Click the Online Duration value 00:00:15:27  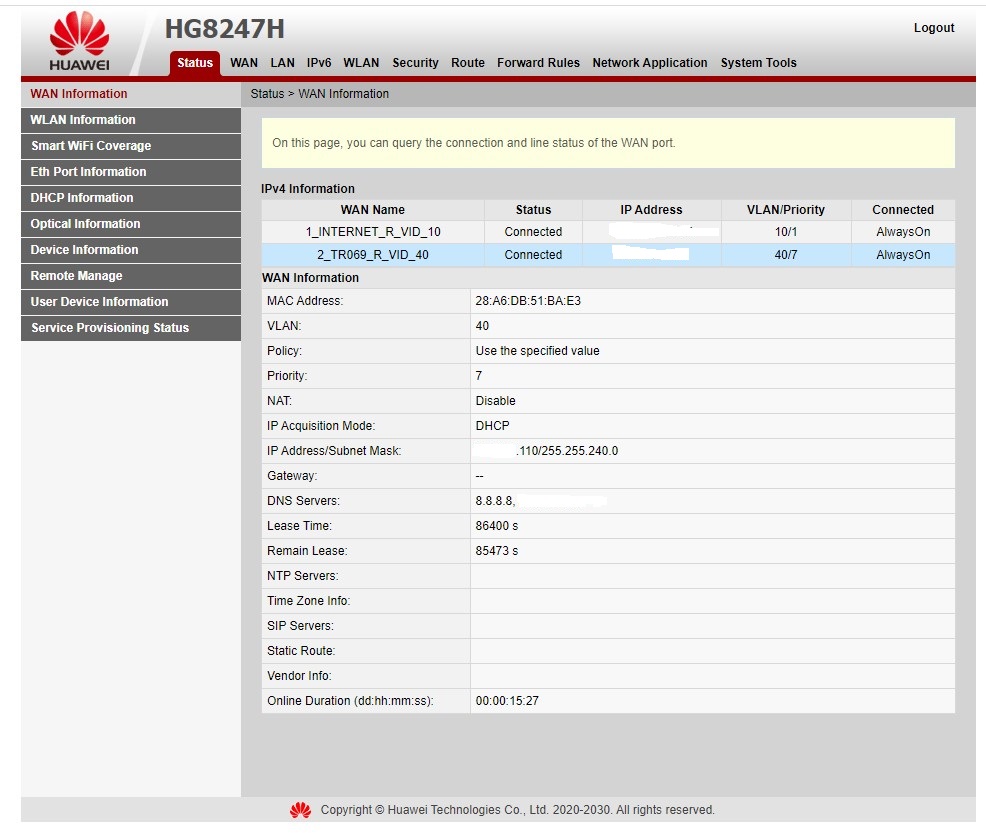pyautogui.click(x=507, y=701)
